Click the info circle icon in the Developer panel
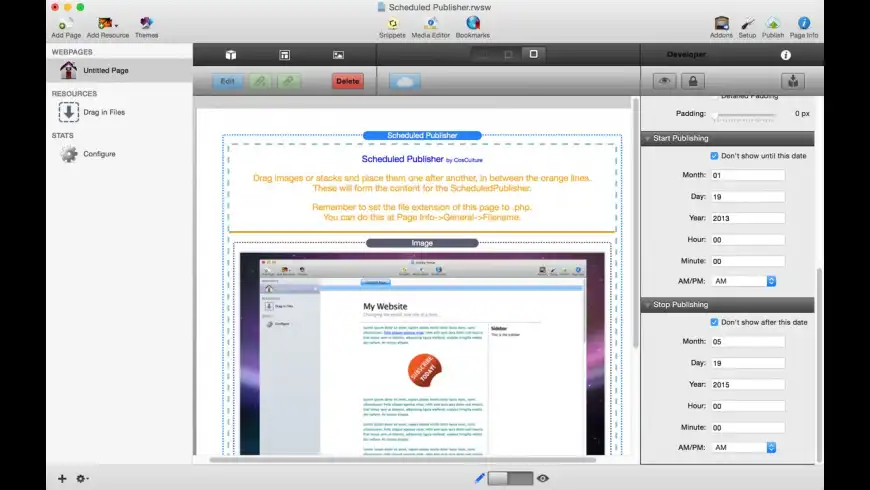The height and width of the screenshot is (490, 870). point(786,55)
